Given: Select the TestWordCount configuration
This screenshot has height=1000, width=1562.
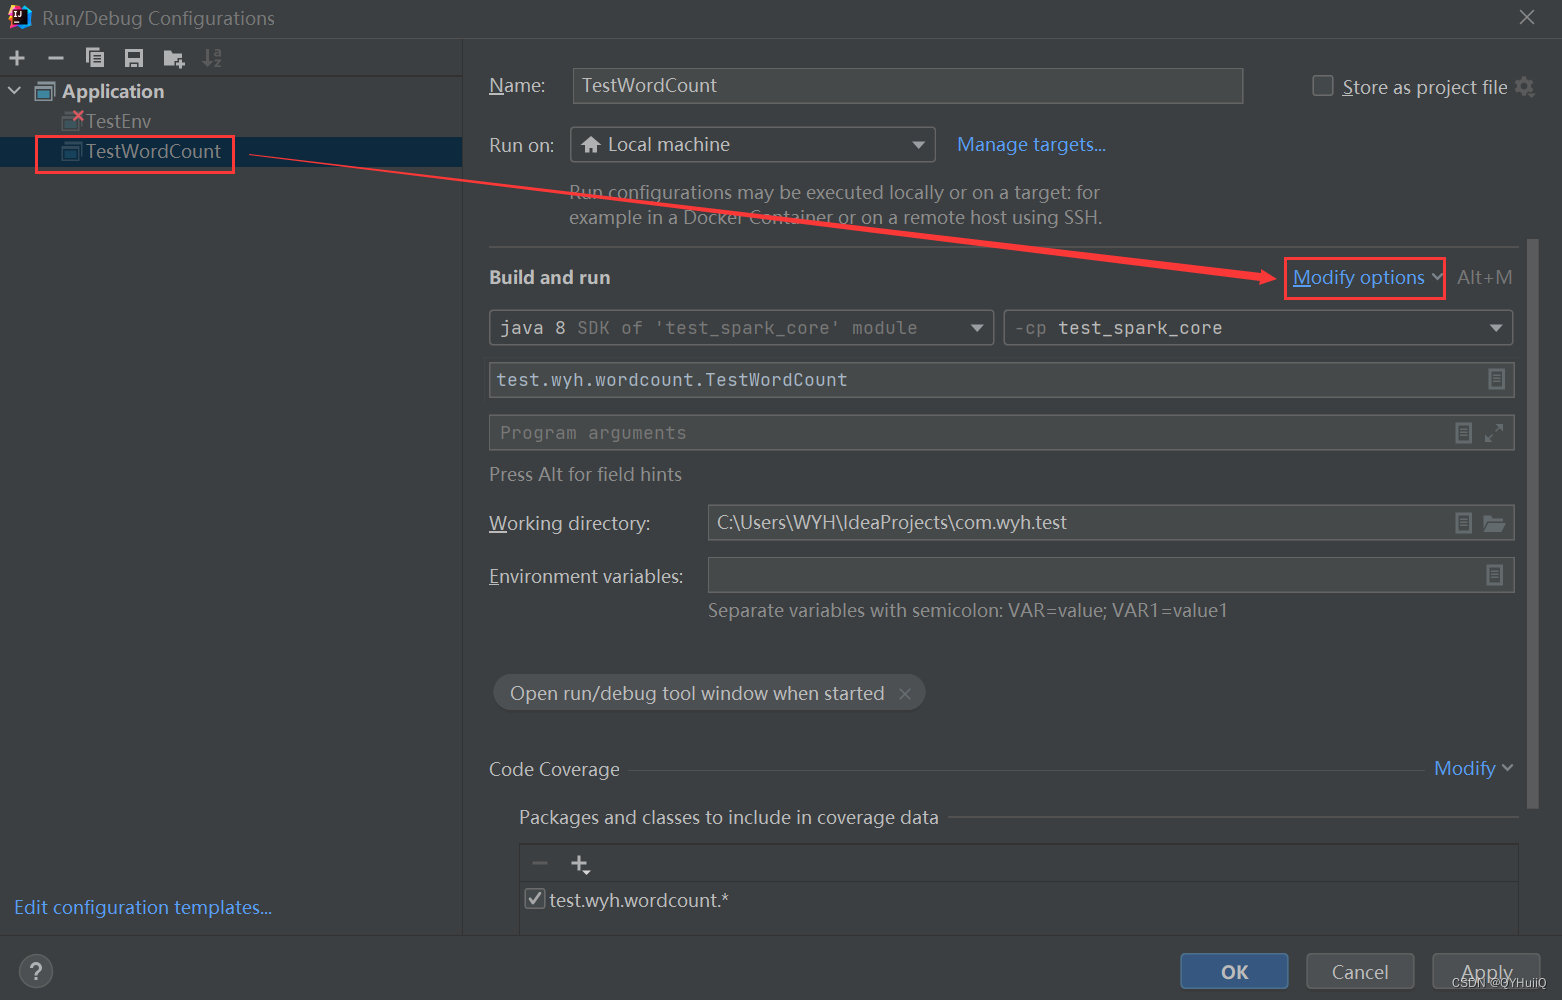Looking at the screenshot, I should (x=153, y=151).
